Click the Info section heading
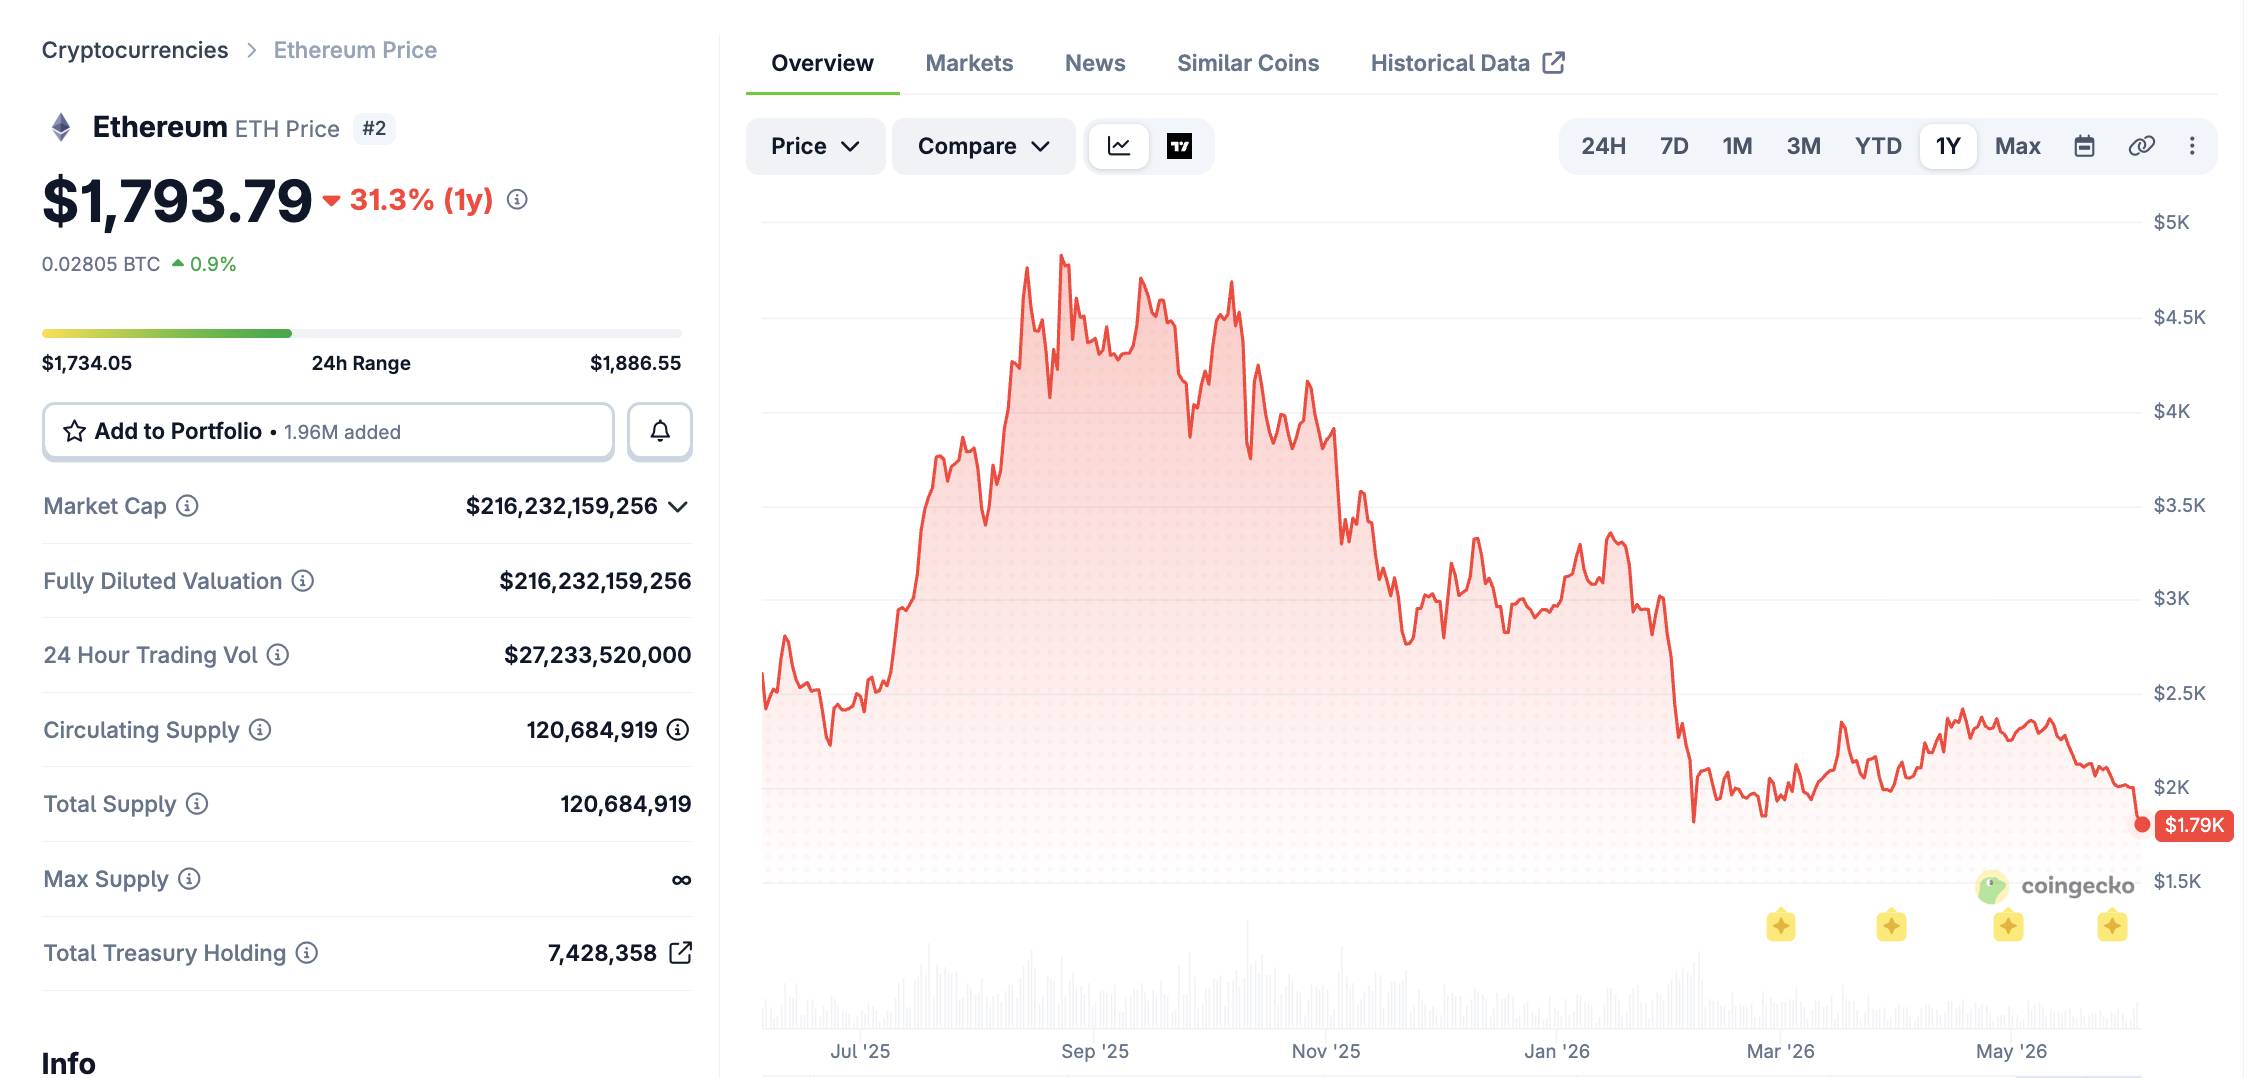 point(69,1062)
